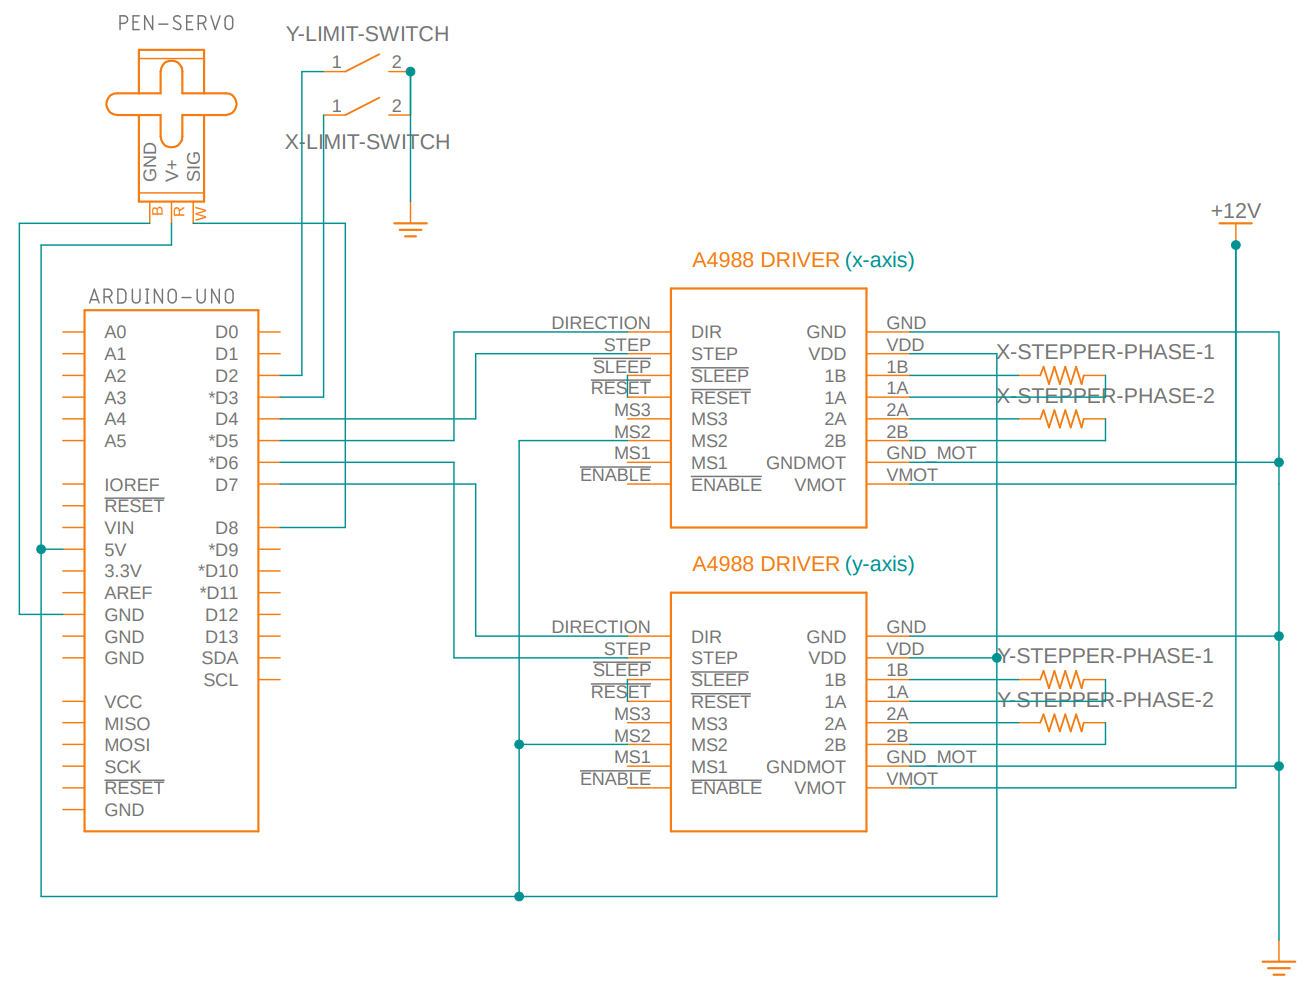Click Arduino pin D2

coord(227,376)
